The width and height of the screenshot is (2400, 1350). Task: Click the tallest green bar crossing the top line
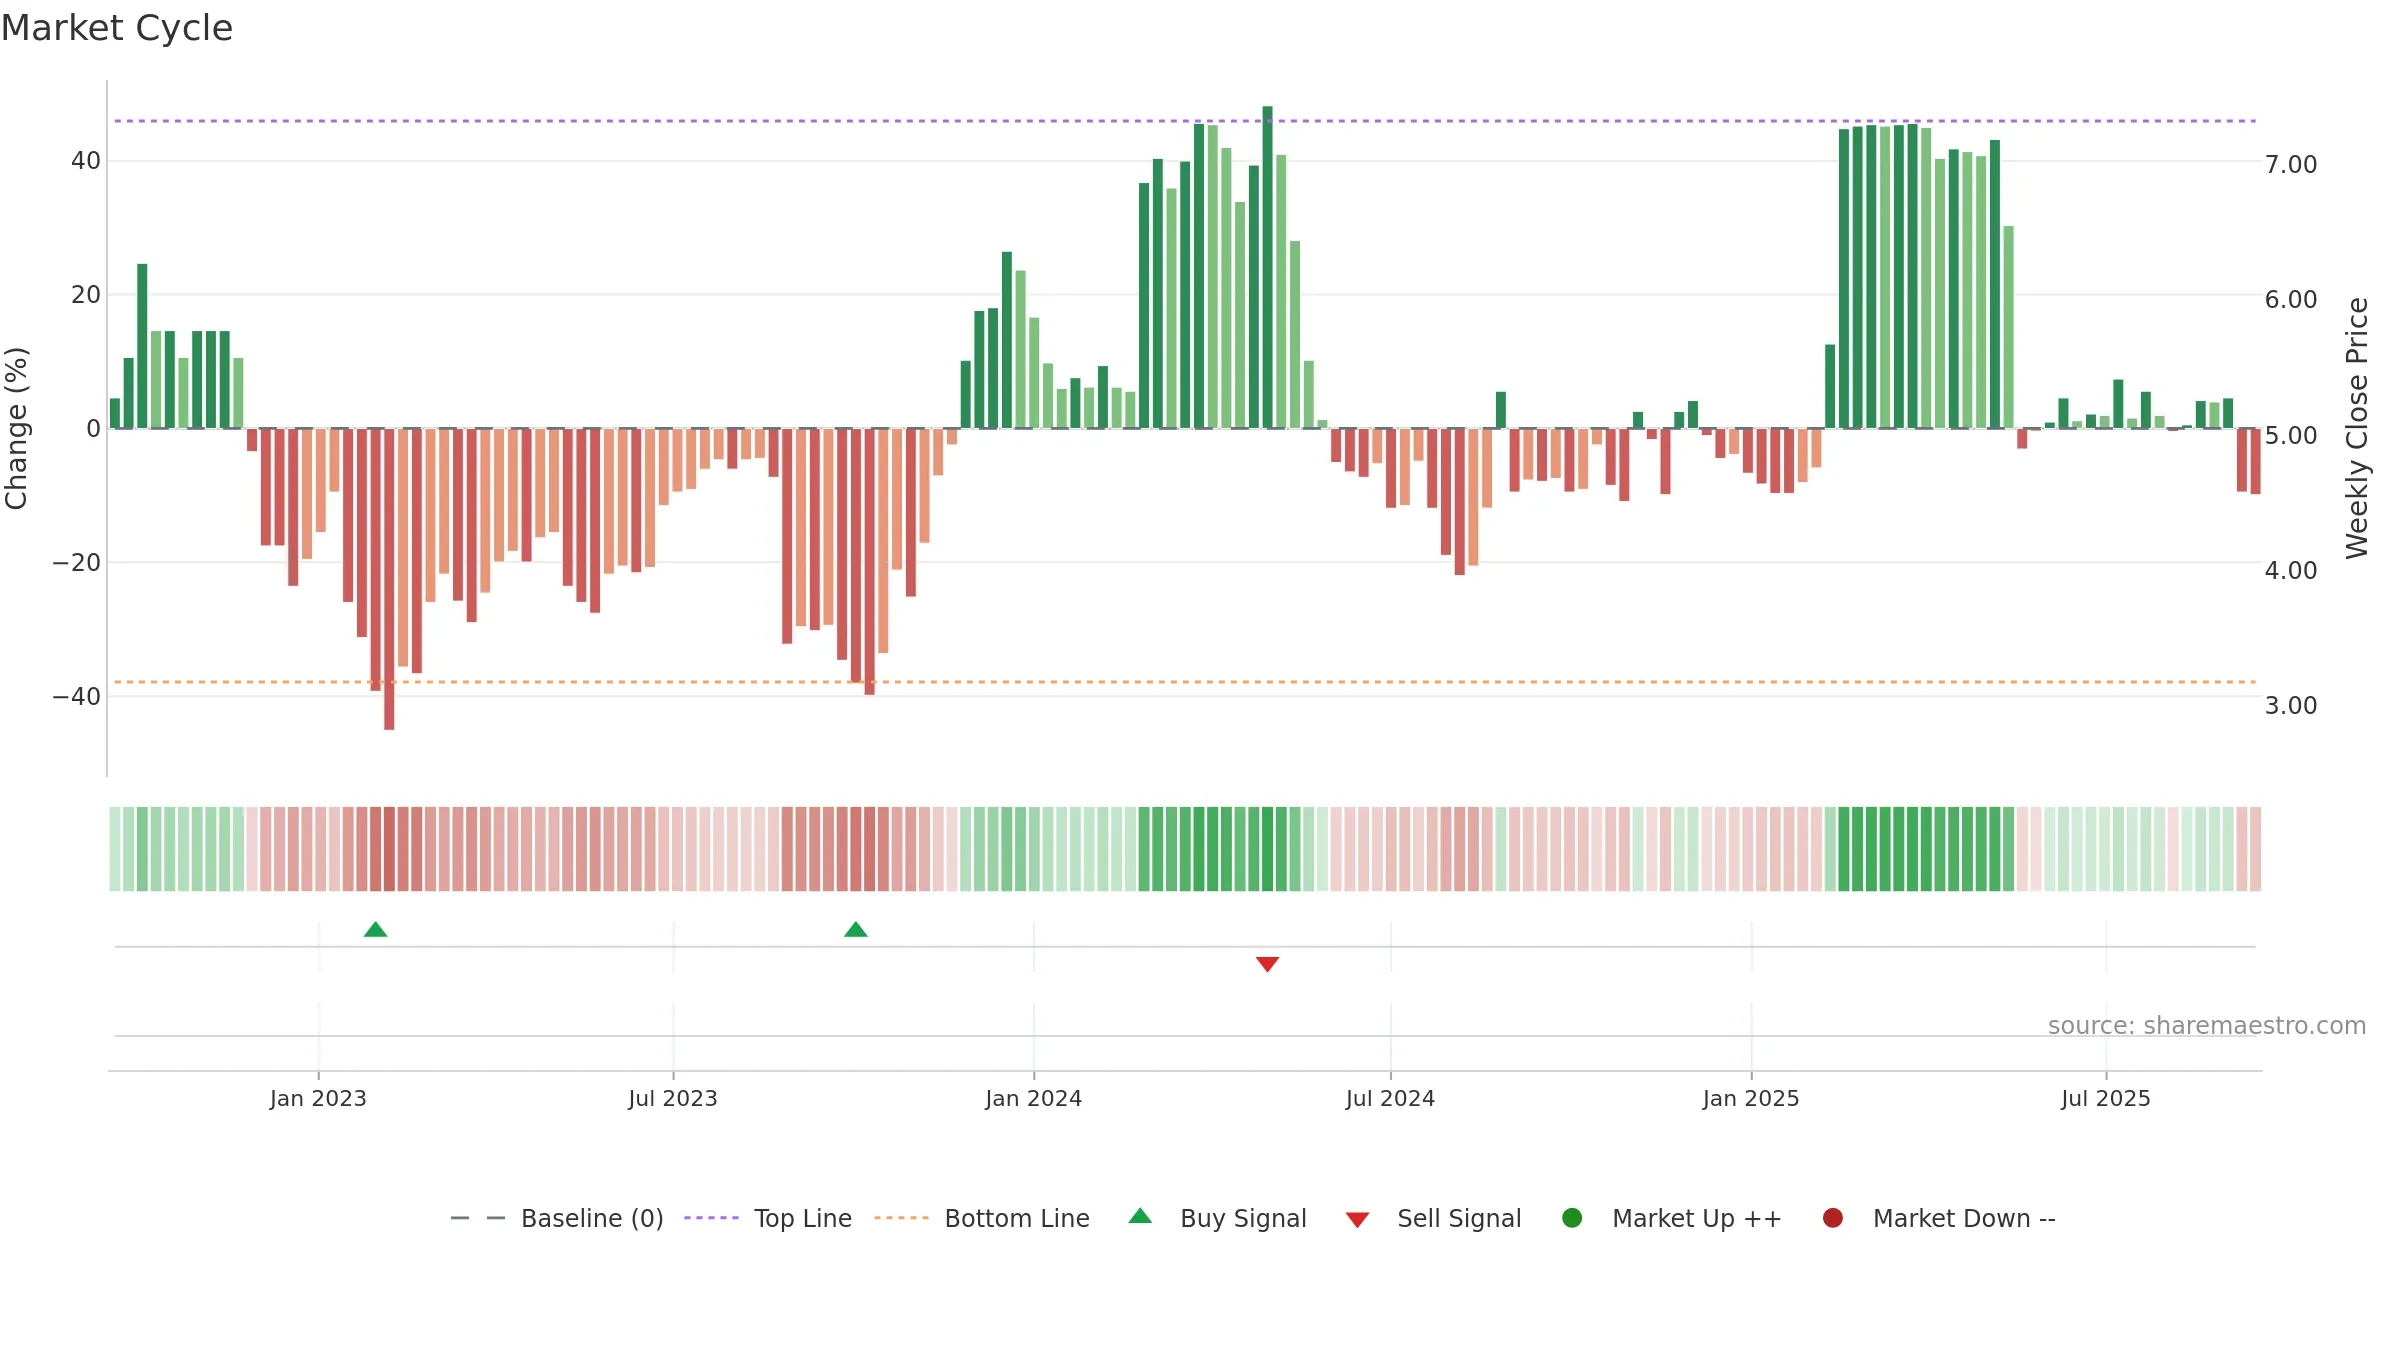point(1267,267)
